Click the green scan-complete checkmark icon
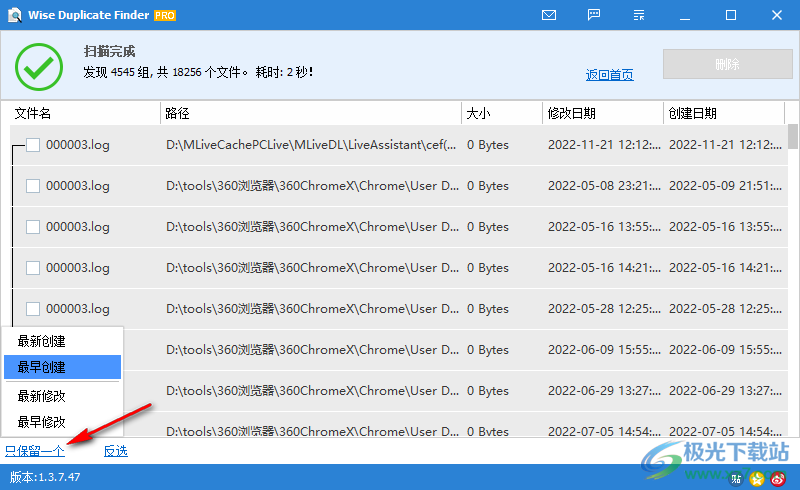 39,67
